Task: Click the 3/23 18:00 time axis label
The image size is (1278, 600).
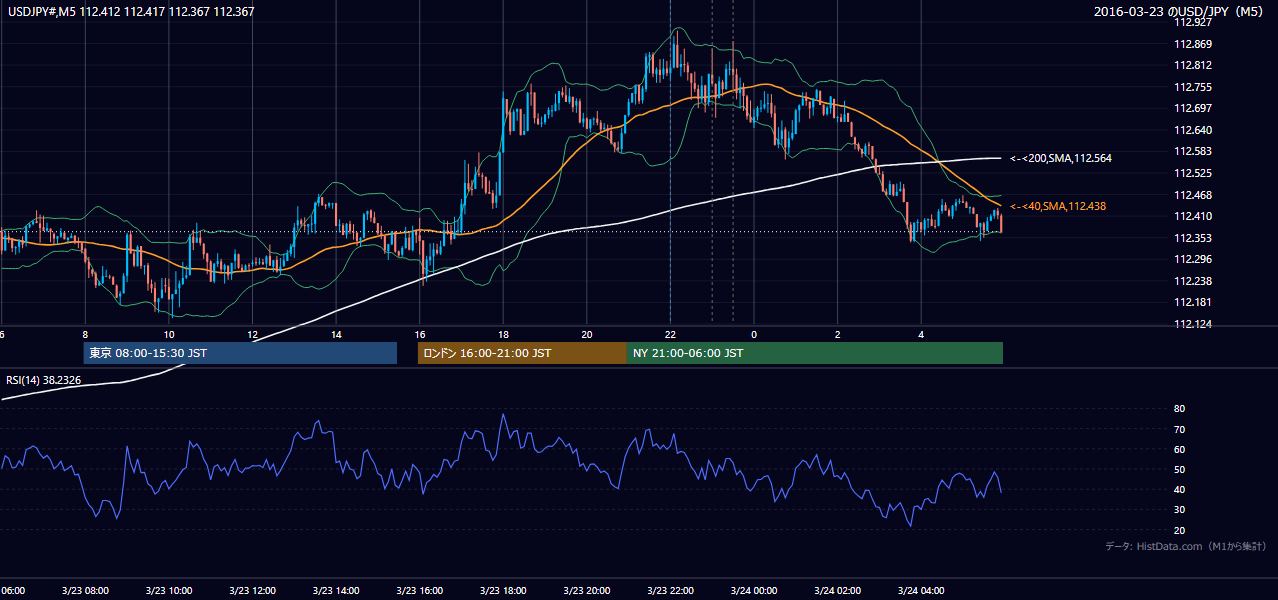Action: point(503,590)
